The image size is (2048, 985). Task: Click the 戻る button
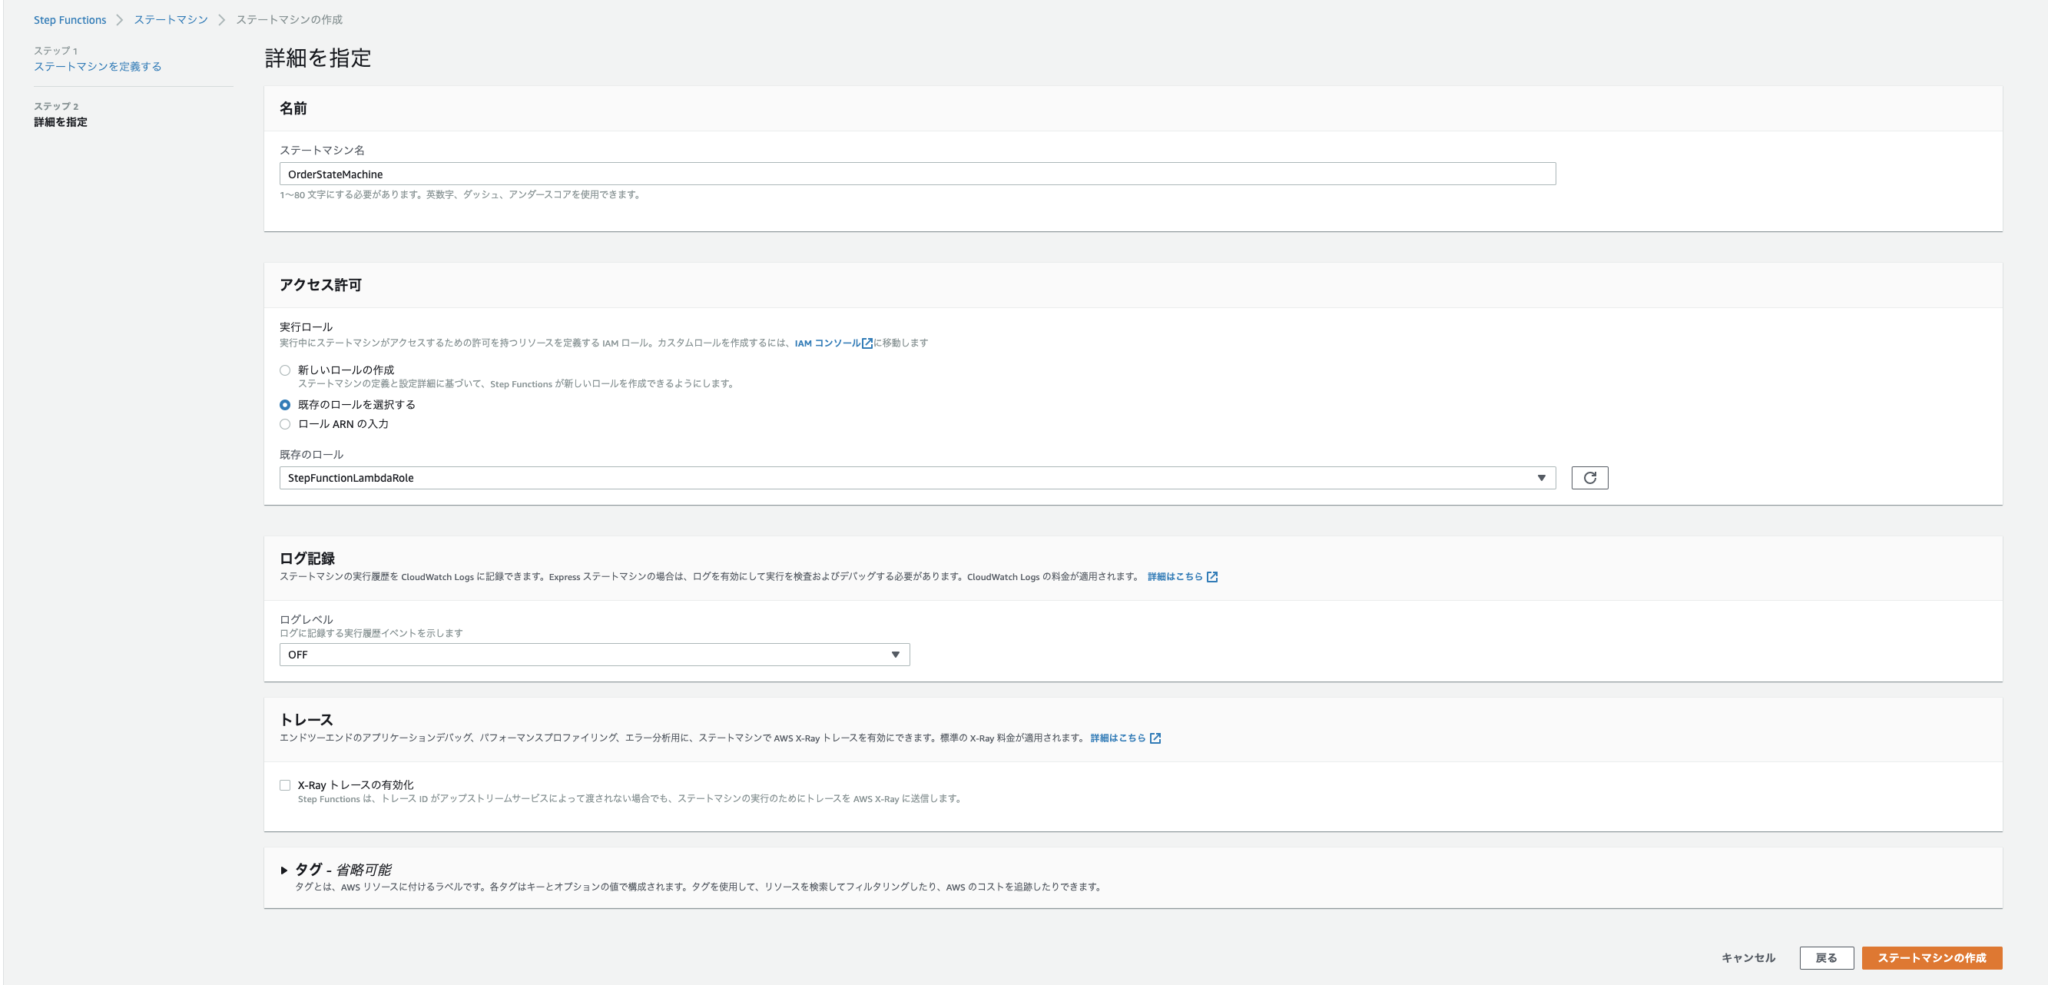point(1828,957)
